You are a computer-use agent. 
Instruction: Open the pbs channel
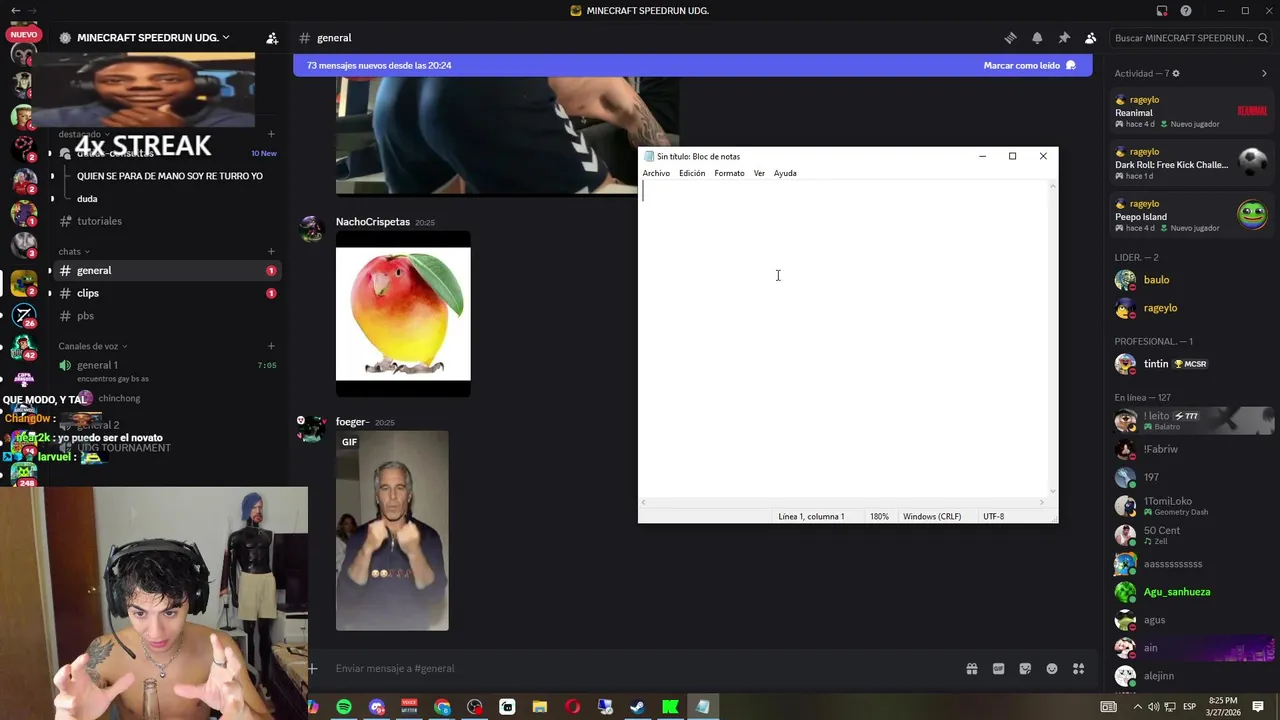click(x=166, y=316)
